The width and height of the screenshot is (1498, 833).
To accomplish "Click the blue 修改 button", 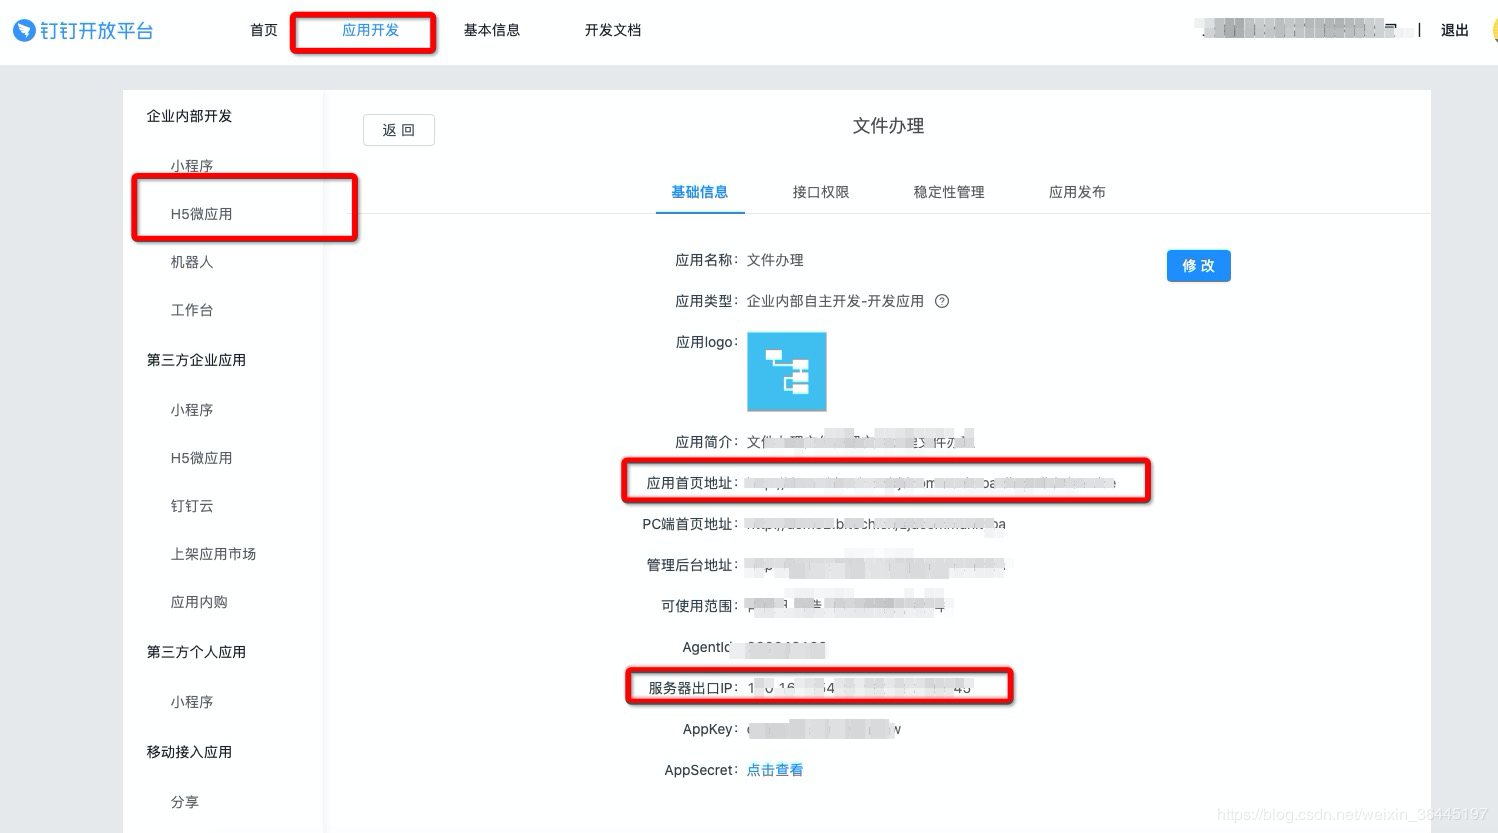I will (x=1199, y=266).
